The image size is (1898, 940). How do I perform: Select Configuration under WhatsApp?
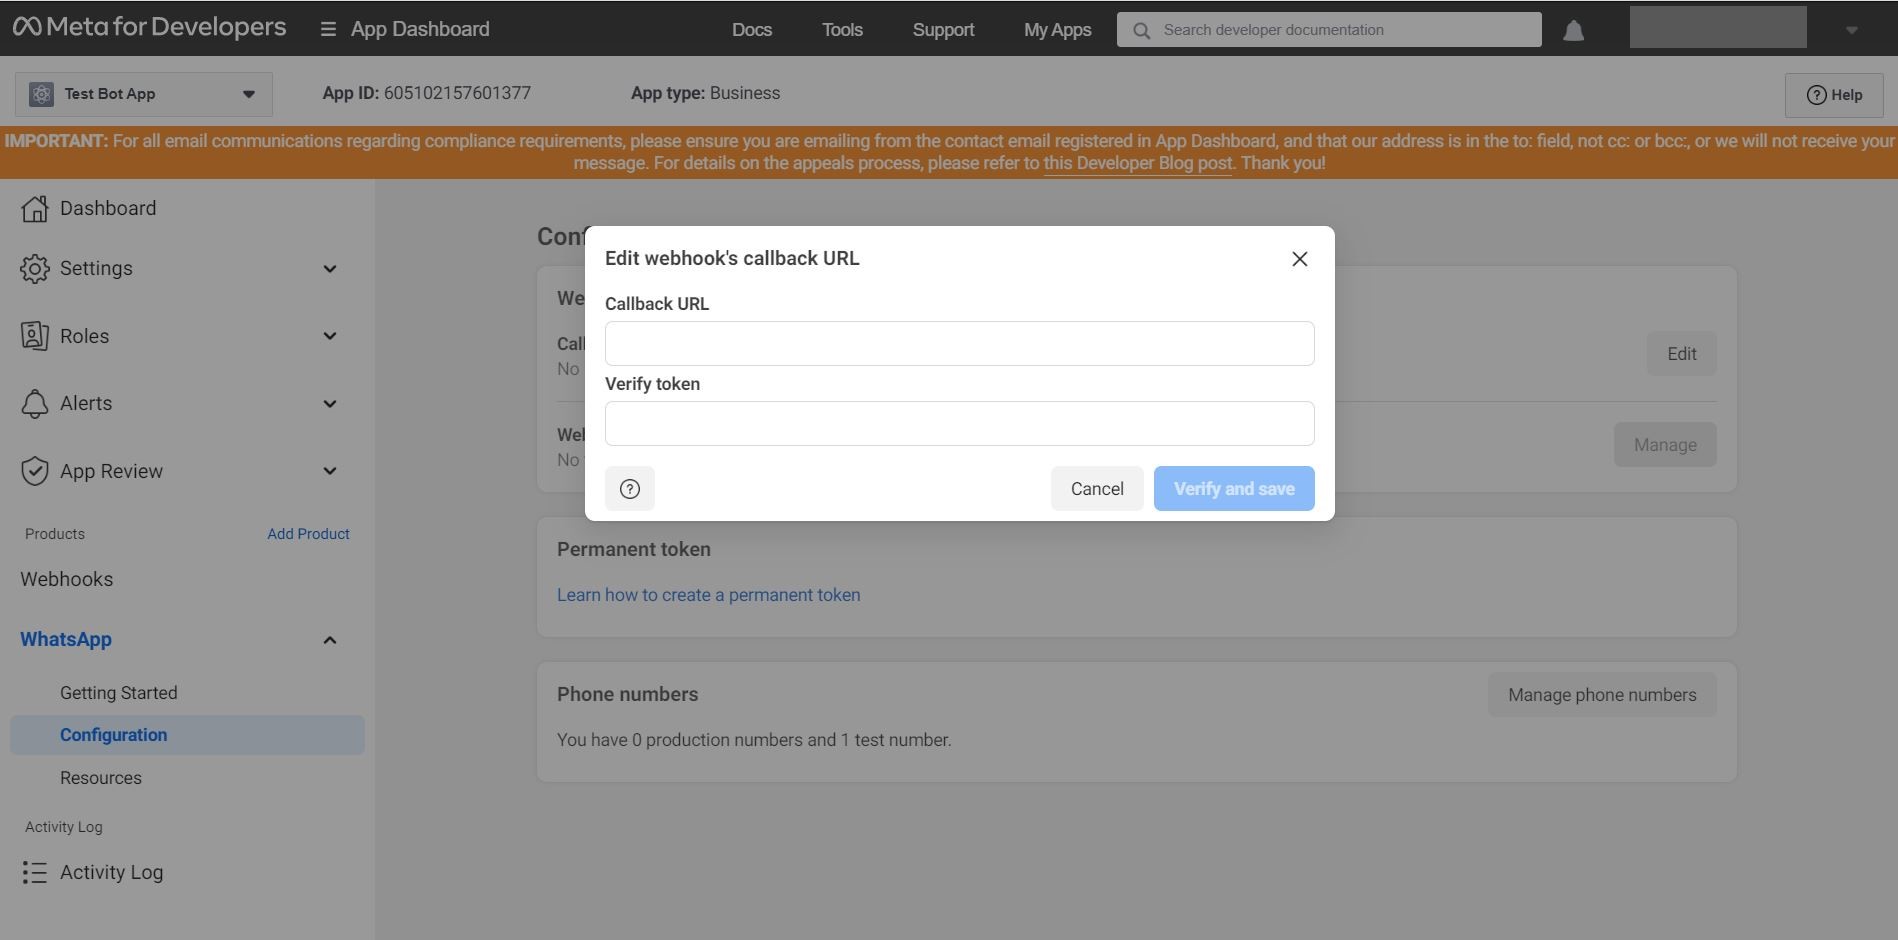[187, 735]
